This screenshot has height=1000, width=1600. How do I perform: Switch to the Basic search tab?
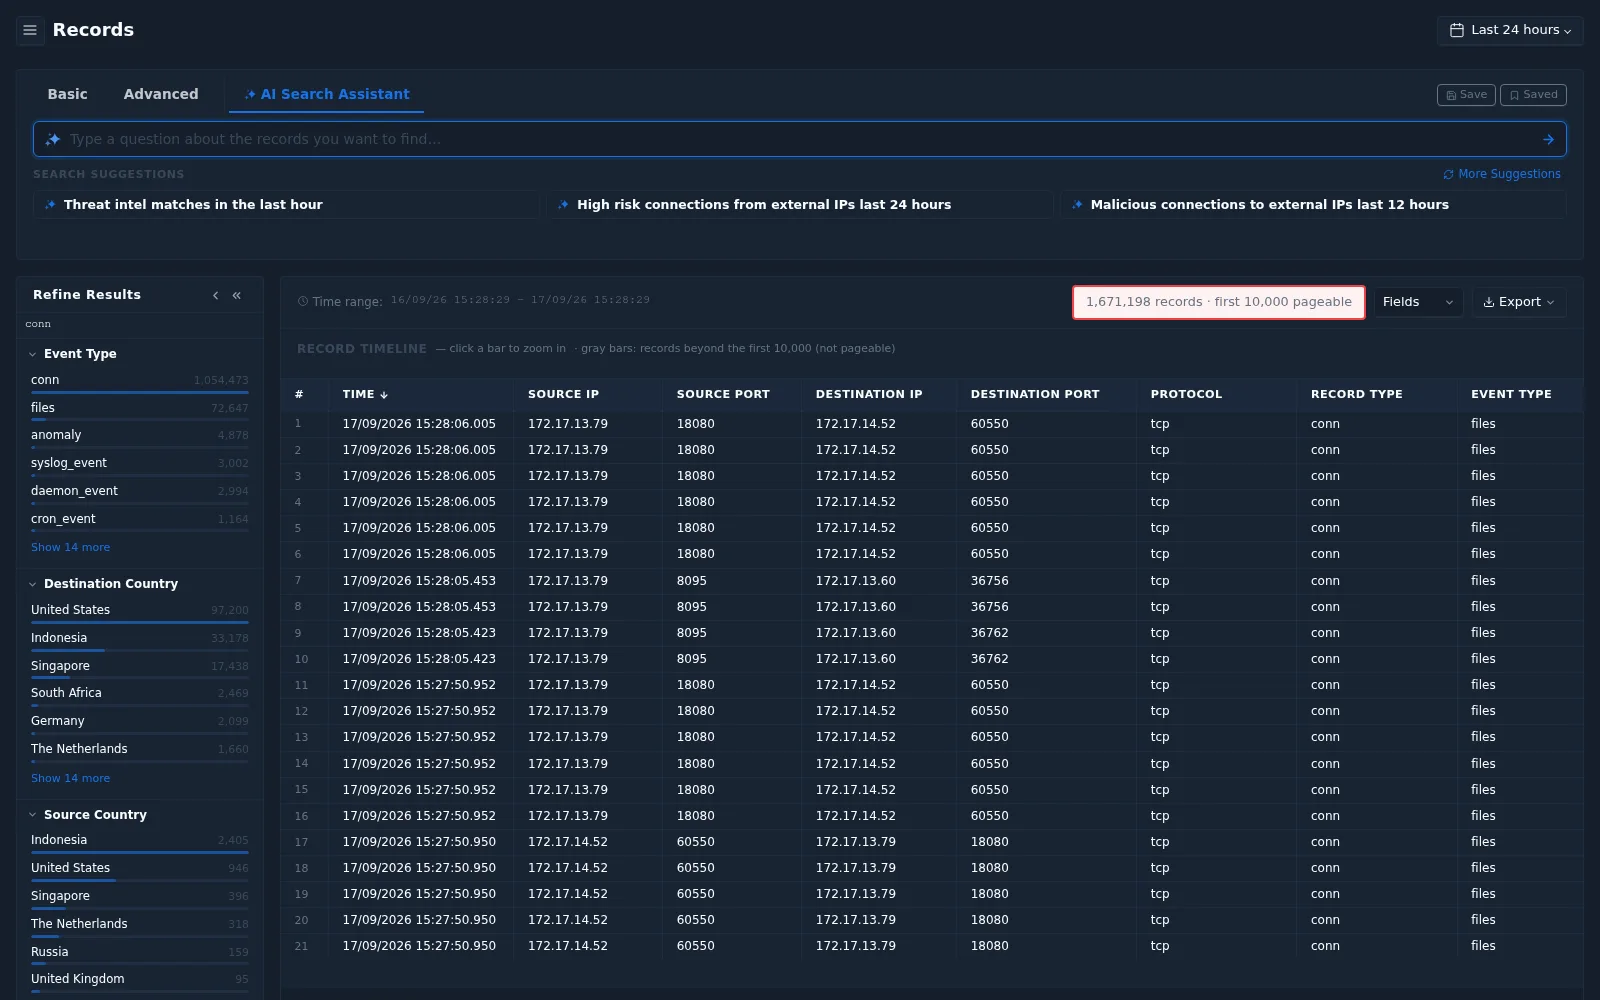pos(67,94)
